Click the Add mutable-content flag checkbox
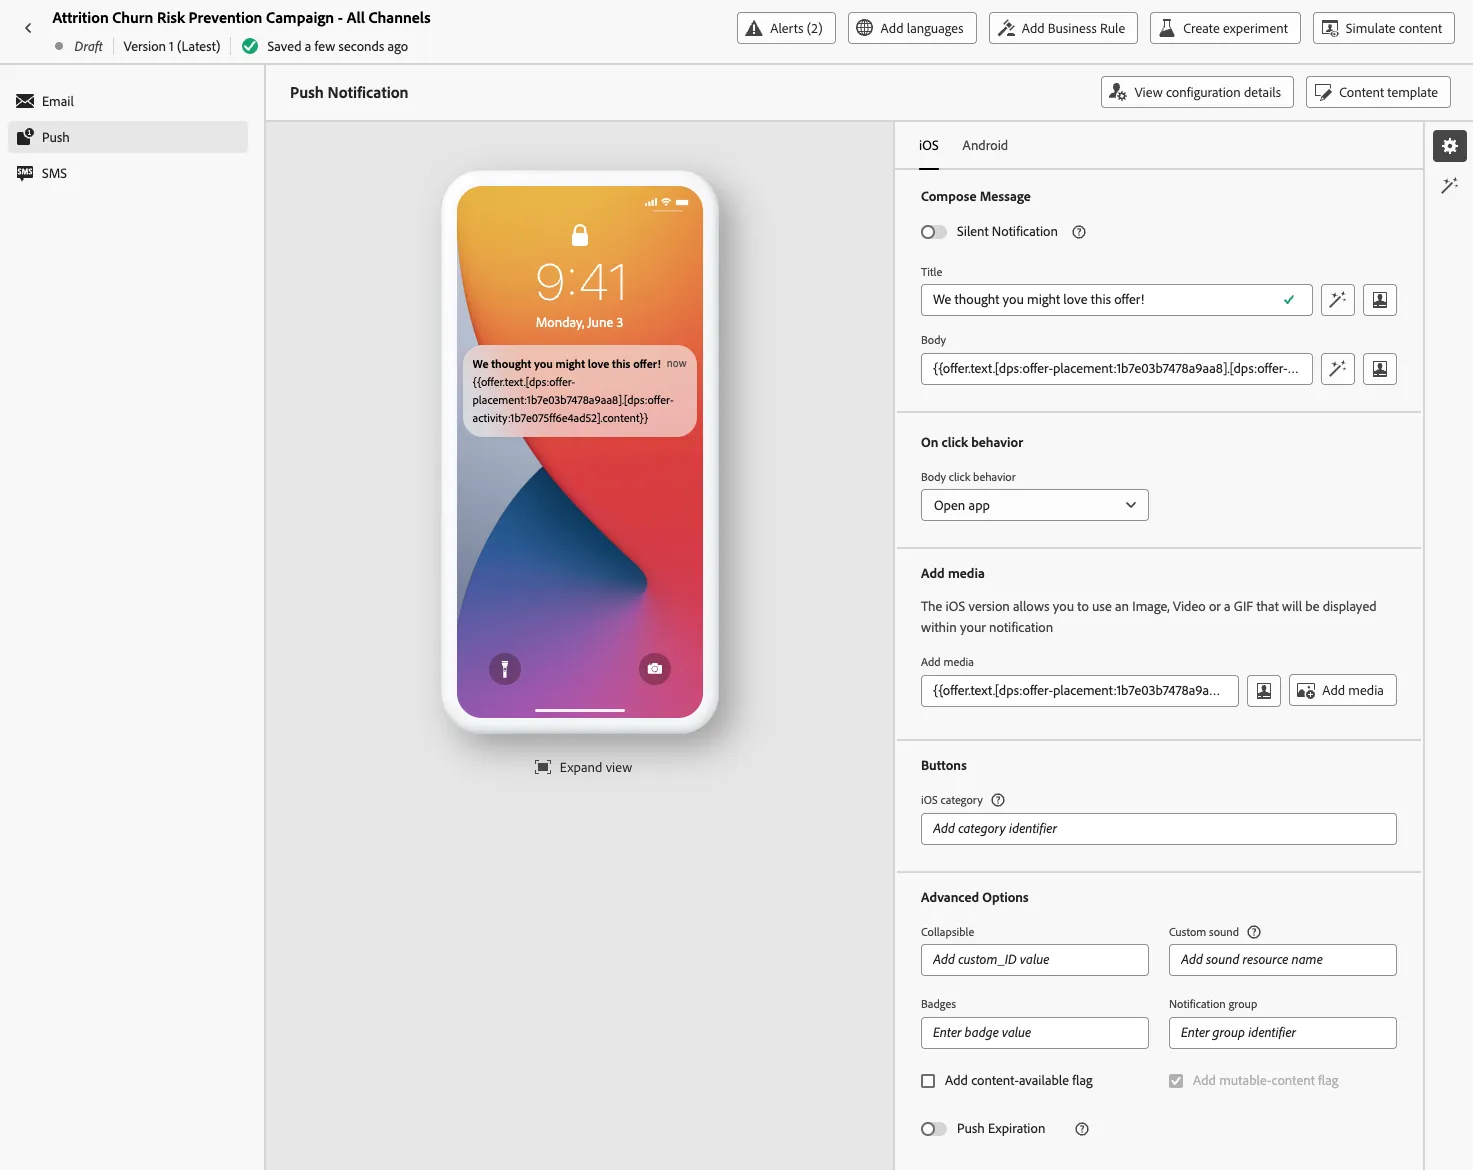1473x1170 pixels. pos(1176,1081)
